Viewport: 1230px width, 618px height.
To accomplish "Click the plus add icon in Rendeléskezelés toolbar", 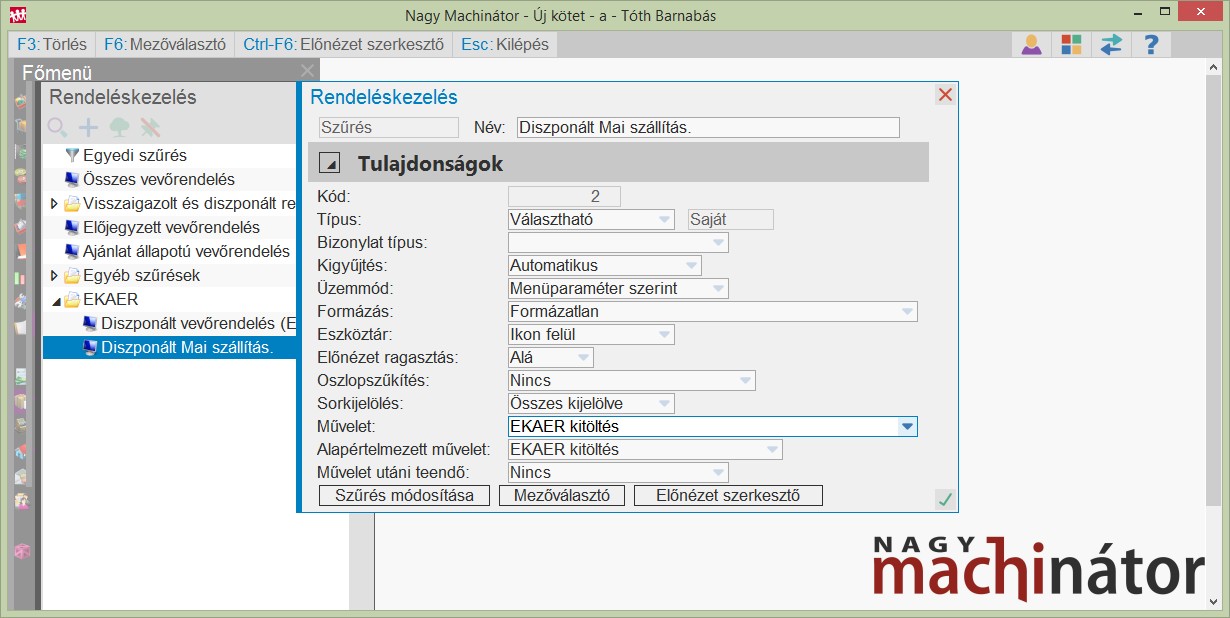I will [x=89, y=128].
